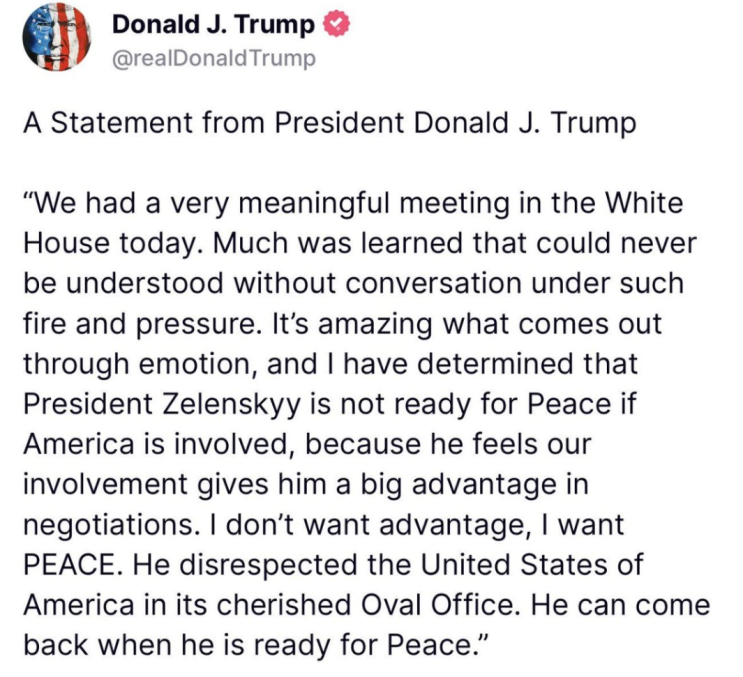
Task: Click the closing line 'back when he is ready'
Action: [x=177, y=647]
